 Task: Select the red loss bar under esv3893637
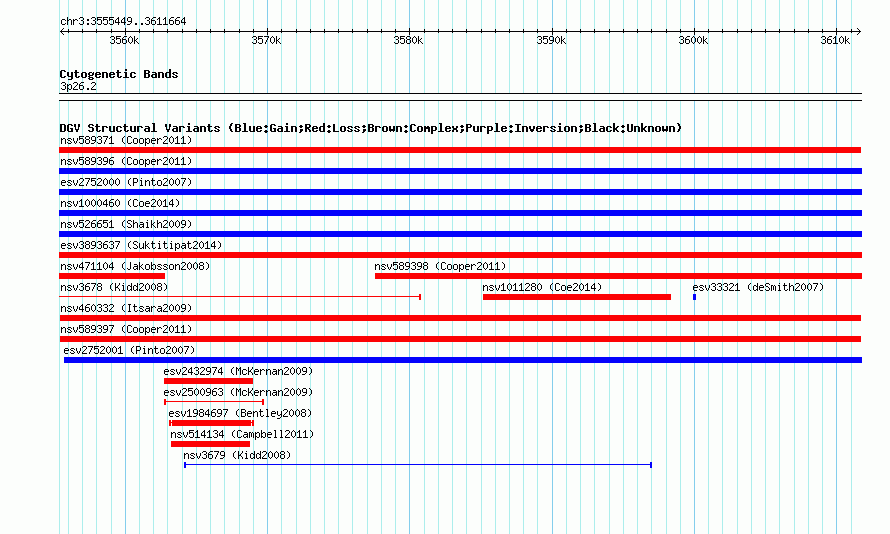(x=460, y=255)
